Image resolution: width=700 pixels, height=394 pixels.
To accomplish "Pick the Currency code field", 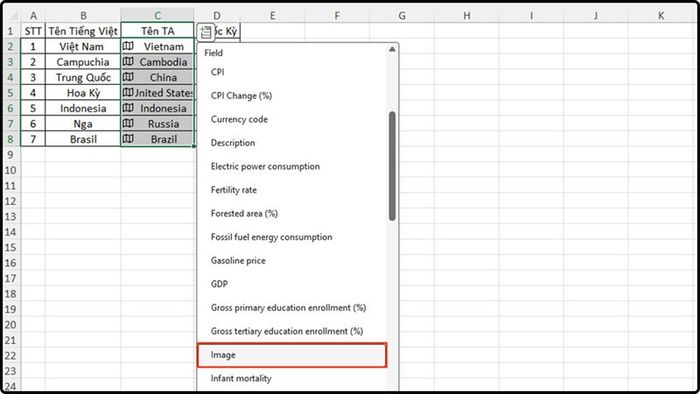I will point(292,119).
